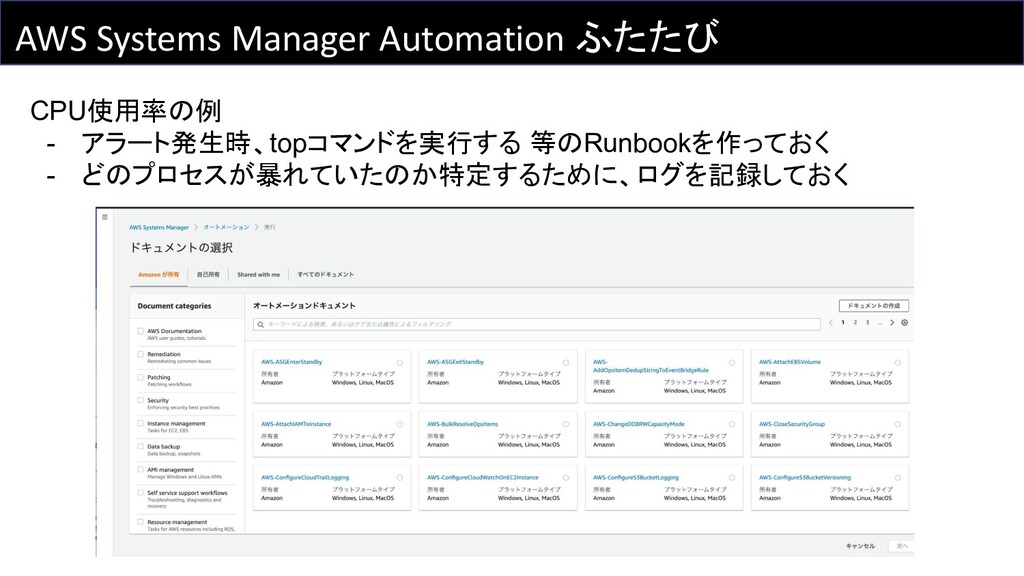Click the ドキュメントの作成 button

point(874,306)
